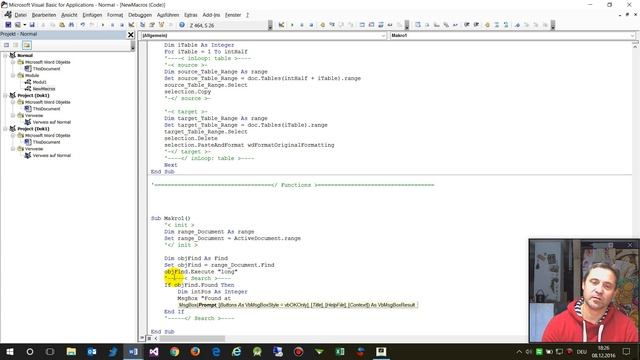Open the Ausführen menu
The image size is (640, 360).
(x=168, y=15)
